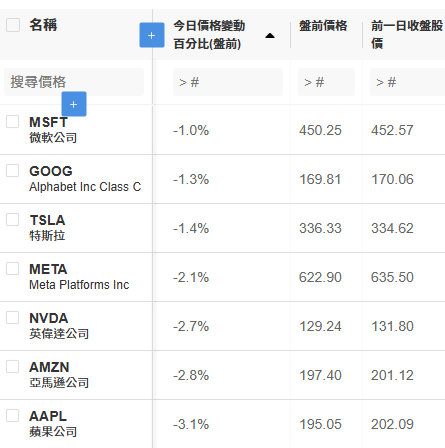Screen dimensions: 445x448
Task: Open the META Meta Platforms Inc link
Action: (x=79, y=277)
